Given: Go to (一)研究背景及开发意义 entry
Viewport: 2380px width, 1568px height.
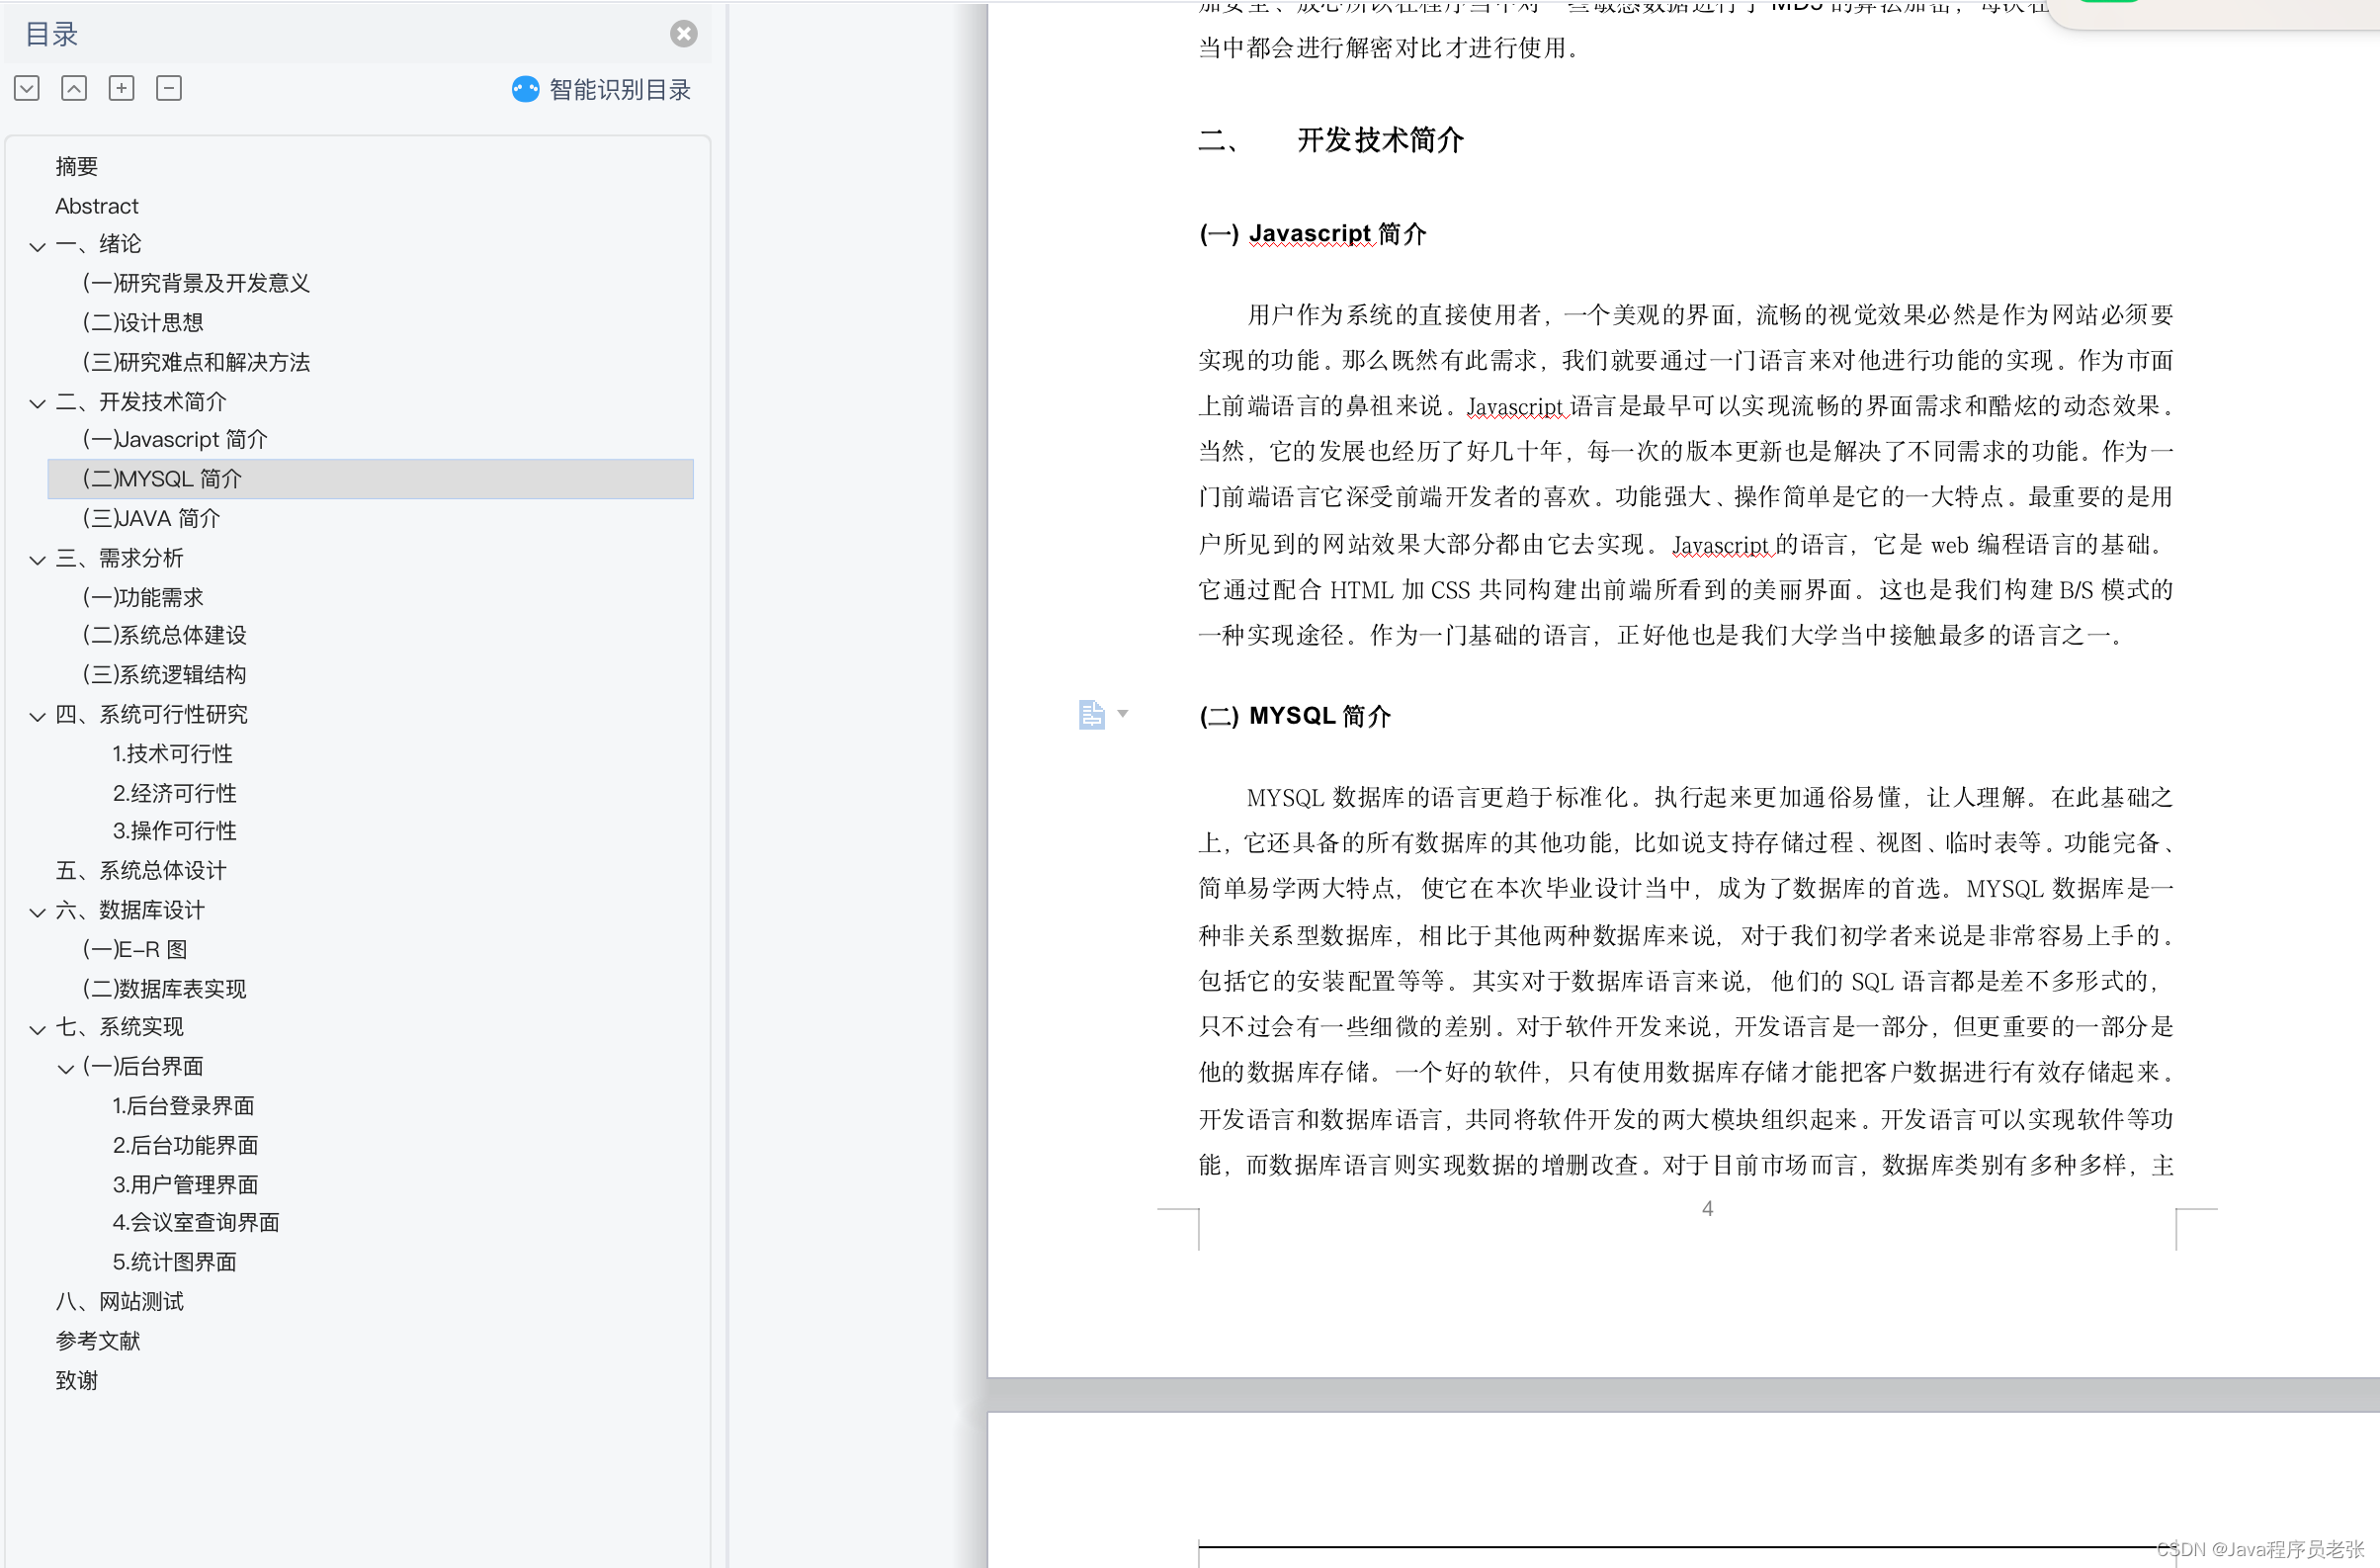Looking at the screenshot, I should click(x=196, y=283).
